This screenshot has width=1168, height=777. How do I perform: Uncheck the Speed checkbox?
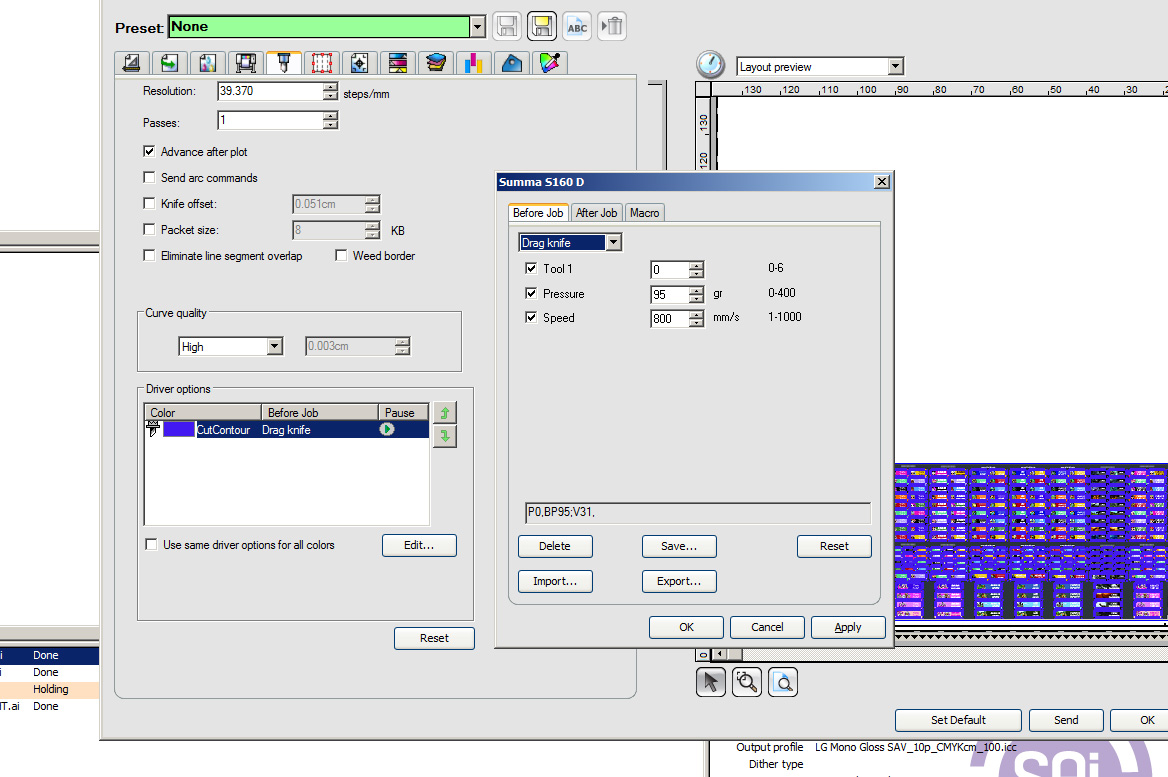click(x=531, y=317)
